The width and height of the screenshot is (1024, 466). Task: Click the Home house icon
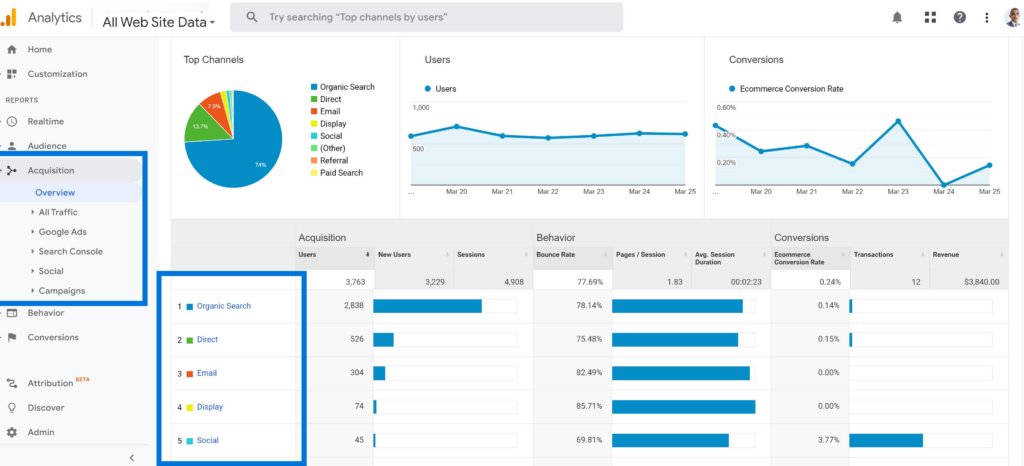coord(11,50)
